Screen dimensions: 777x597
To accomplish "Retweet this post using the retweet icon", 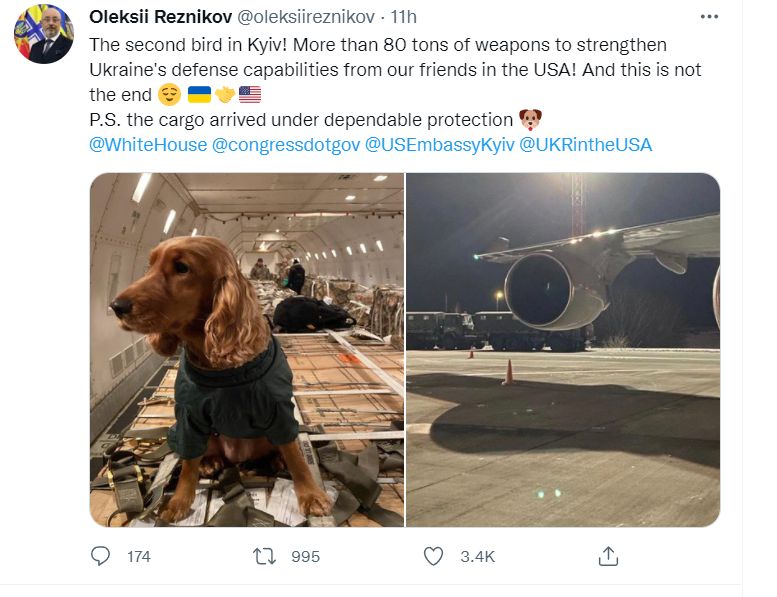I will click(x=265, y=556).
